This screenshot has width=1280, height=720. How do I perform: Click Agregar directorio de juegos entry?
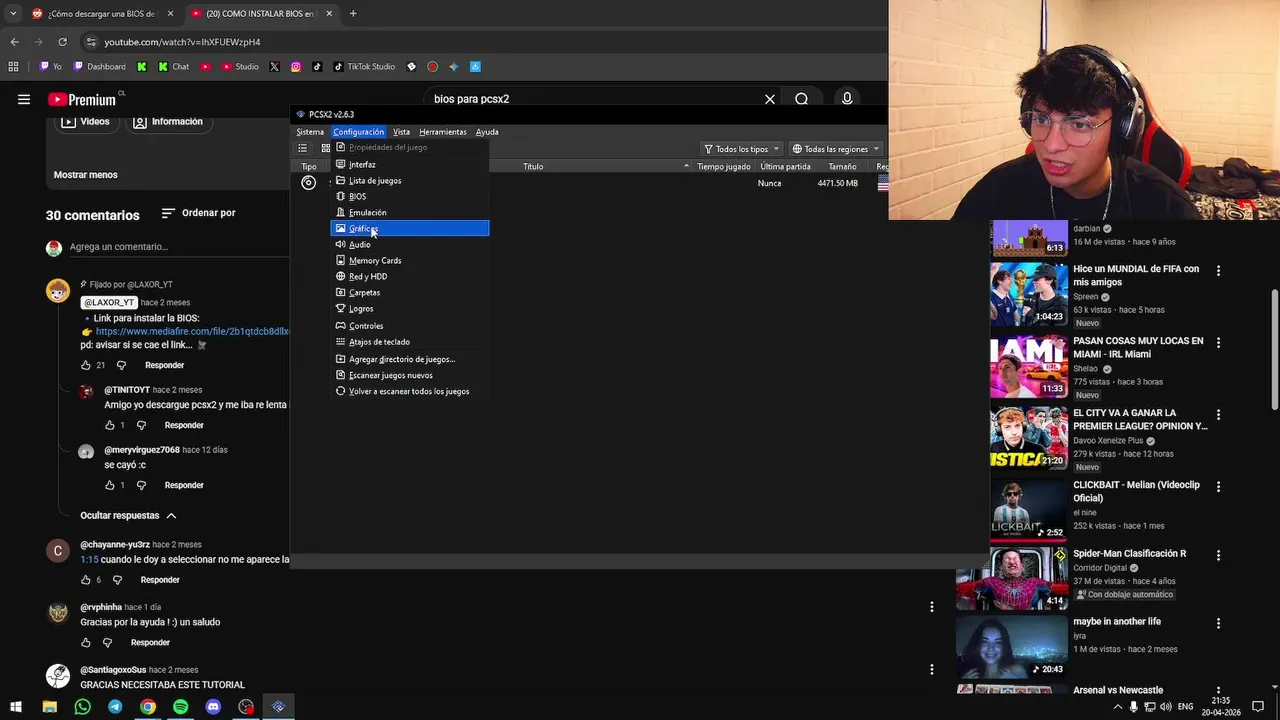tap(410, 359)
